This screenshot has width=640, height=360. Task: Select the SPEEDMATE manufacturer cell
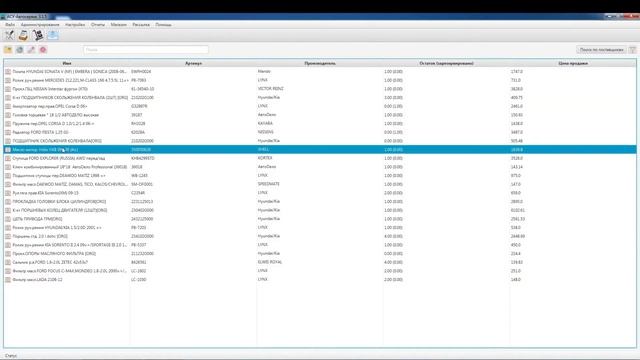coord(269,184)
